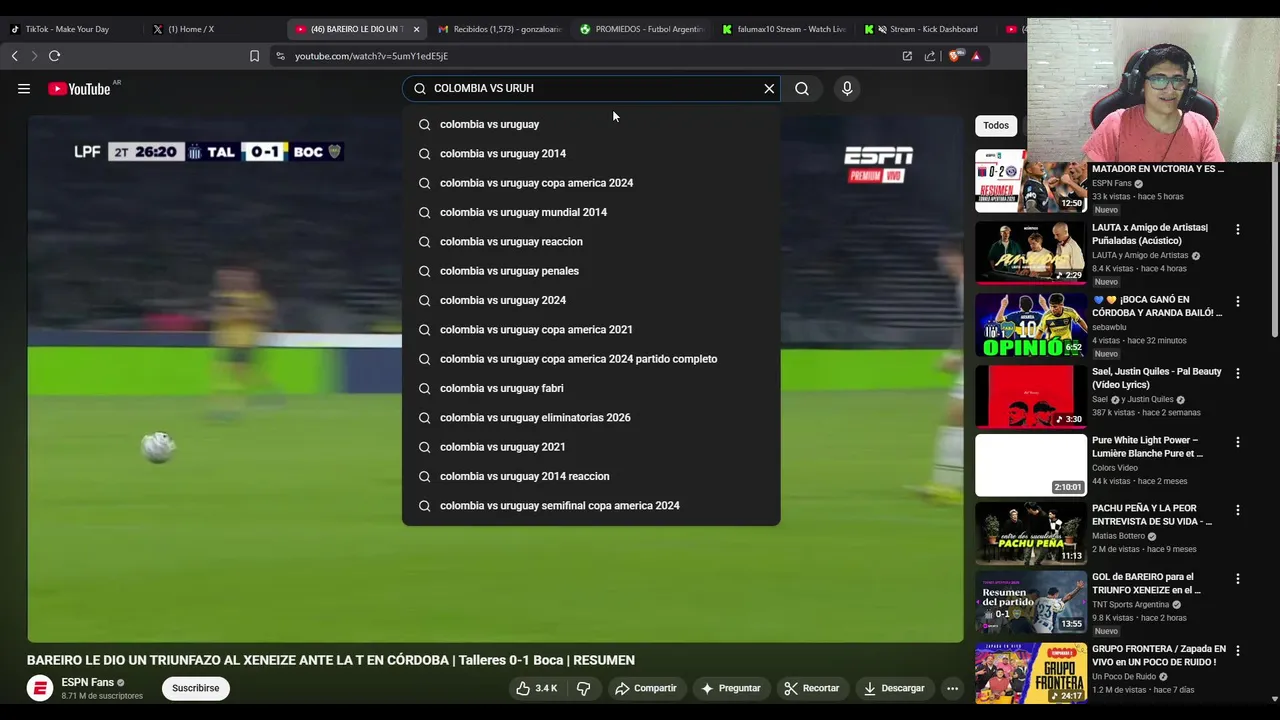Go to the YouTube home logo
Image resolution: width=1280 pixels, height=720 pixels.
tap(79, 89)
